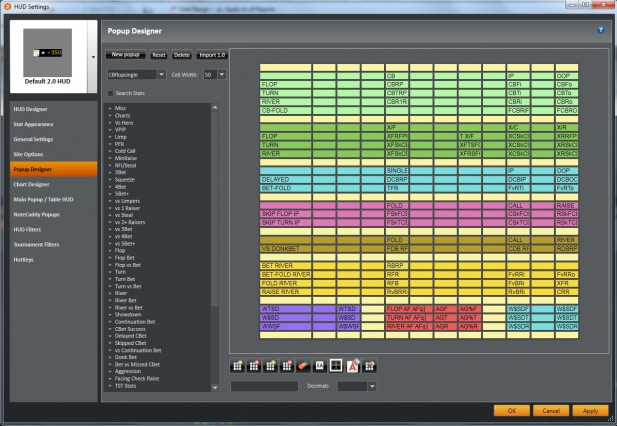The height and width of the screenshot is (426, 617).
Task: Open the General Settings section
Action: click(54, 139)
